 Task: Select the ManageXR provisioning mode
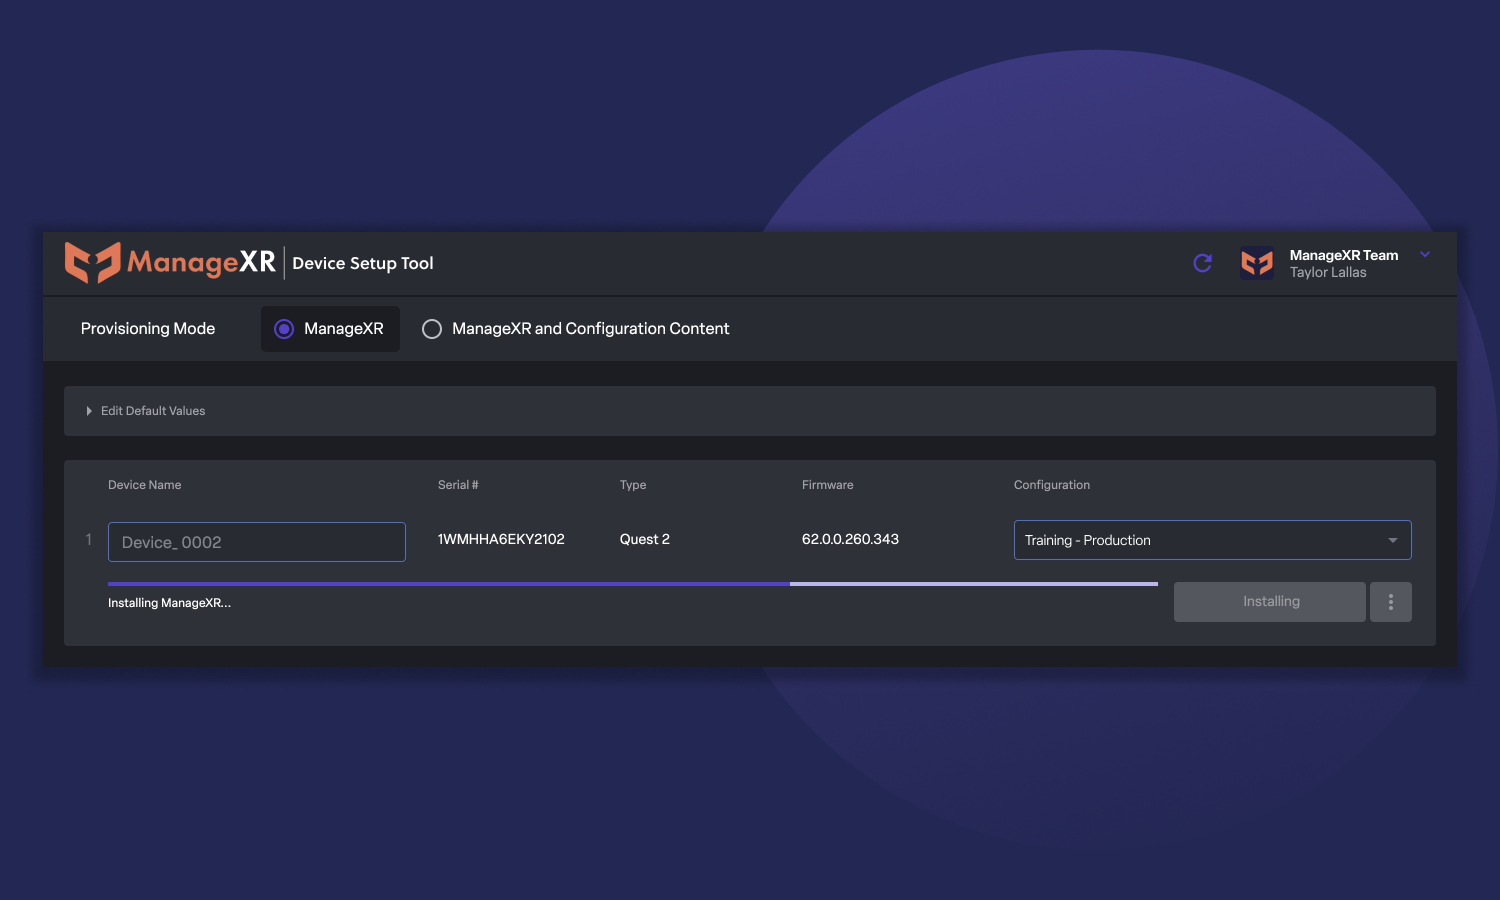tap(330, 329)
